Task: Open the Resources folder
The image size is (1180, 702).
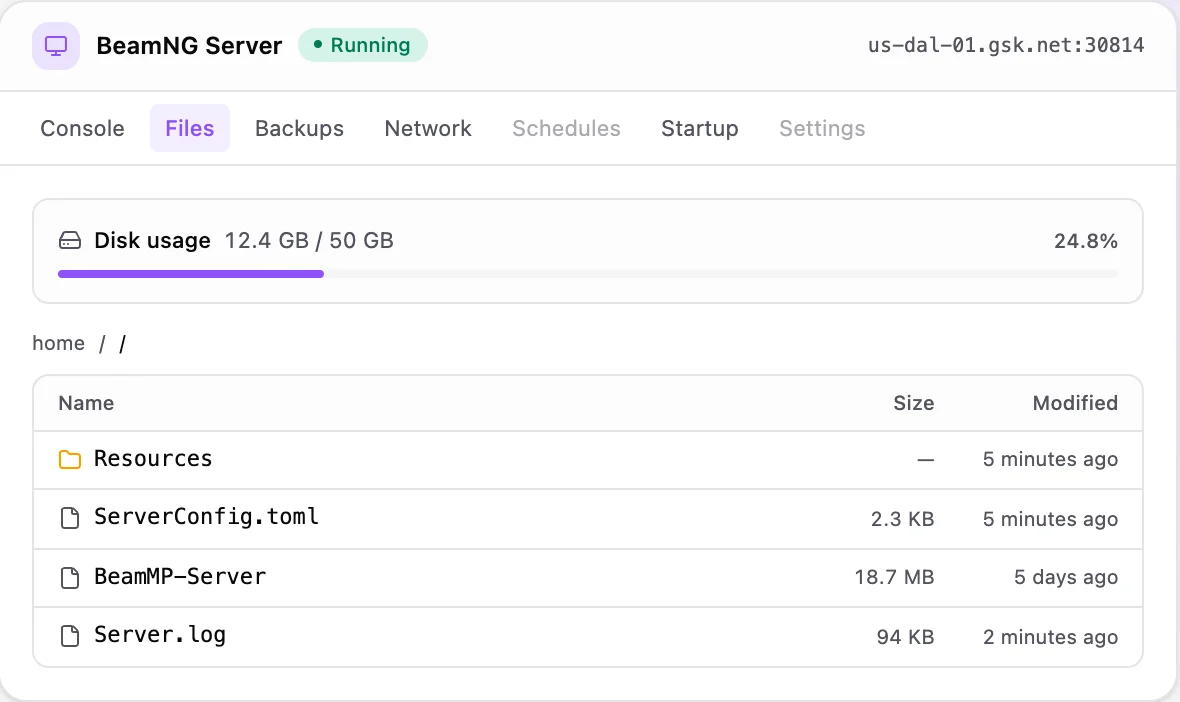Action: 154,459
